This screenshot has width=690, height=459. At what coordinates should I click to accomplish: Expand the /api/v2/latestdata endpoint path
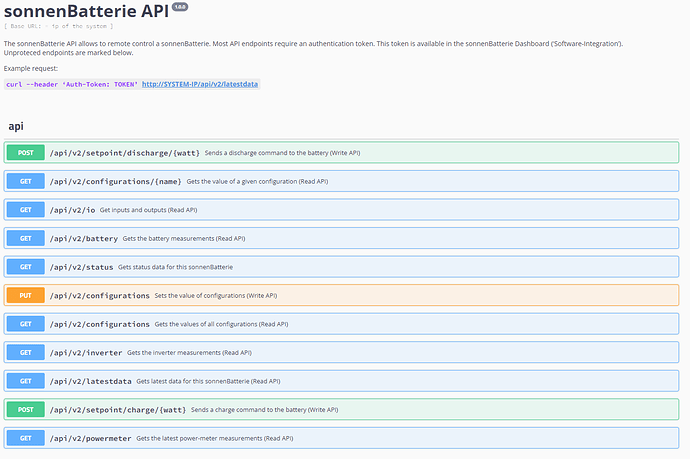90,382
